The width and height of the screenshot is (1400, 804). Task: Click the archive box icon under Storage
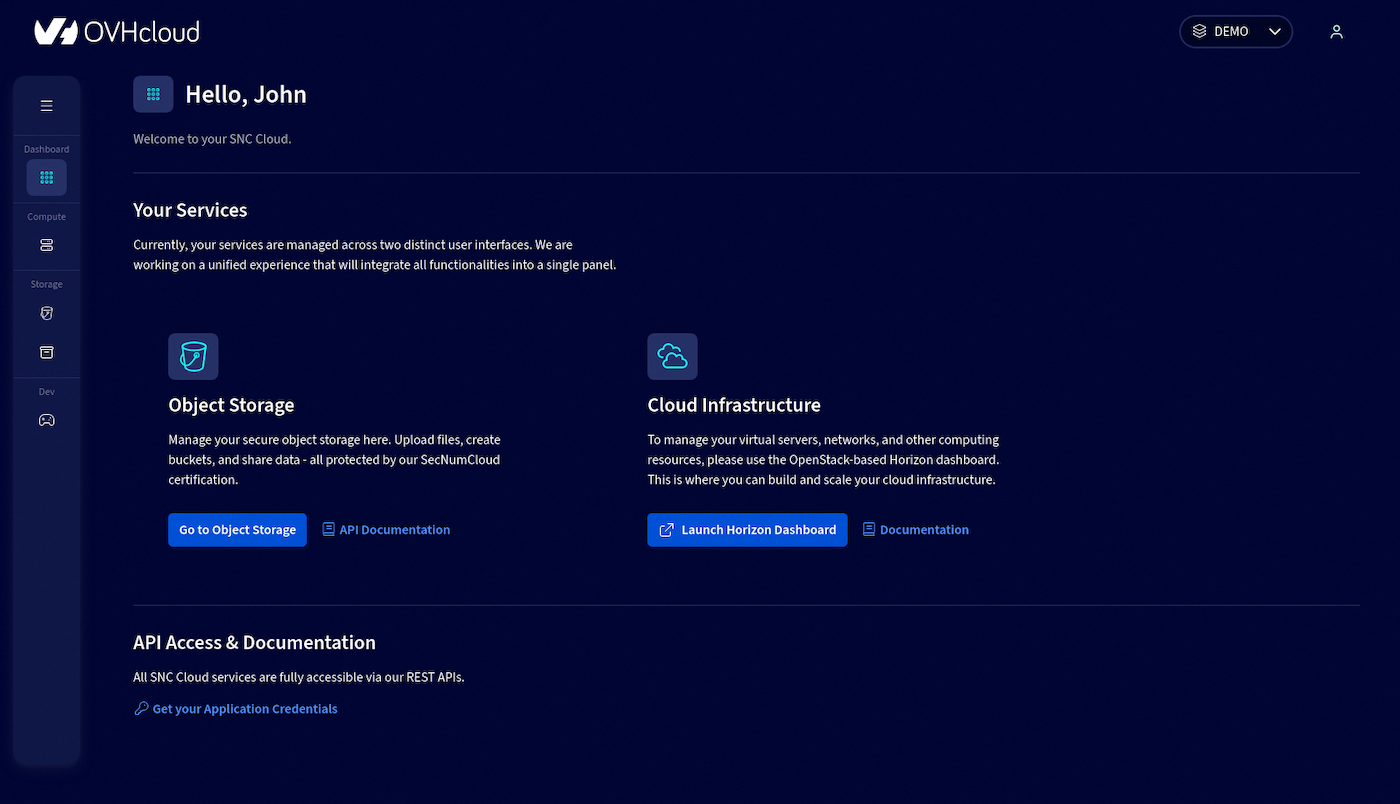pos(46,352)
